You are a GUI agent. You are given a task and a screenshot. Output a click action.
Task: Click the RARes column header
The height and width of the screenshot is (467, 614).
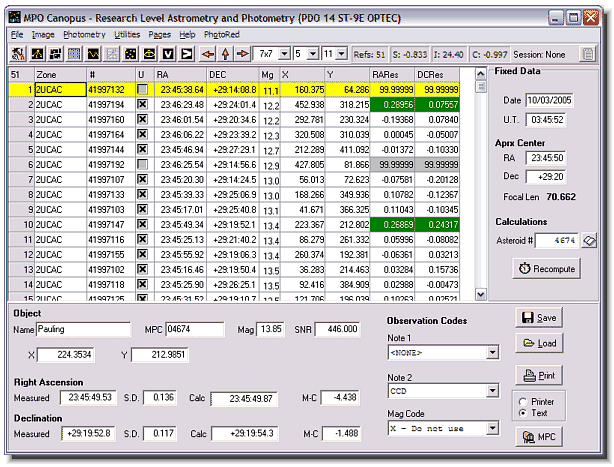tap(392, 74)
